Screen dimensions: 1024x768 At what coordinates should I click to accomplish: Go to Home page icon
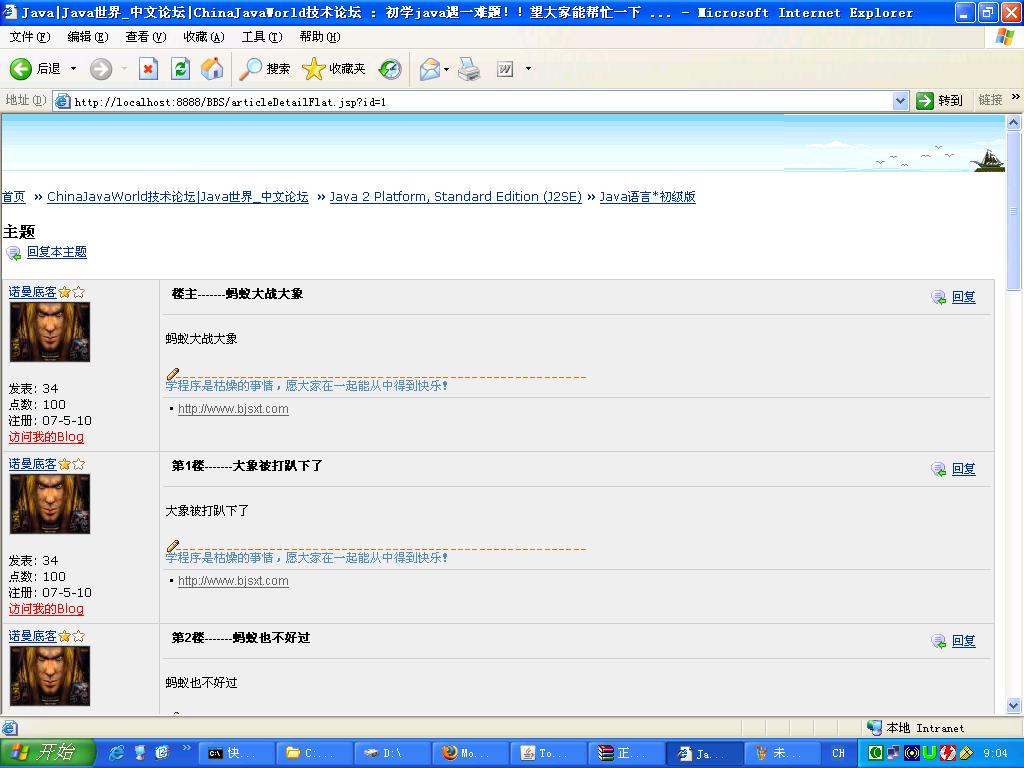212,69
